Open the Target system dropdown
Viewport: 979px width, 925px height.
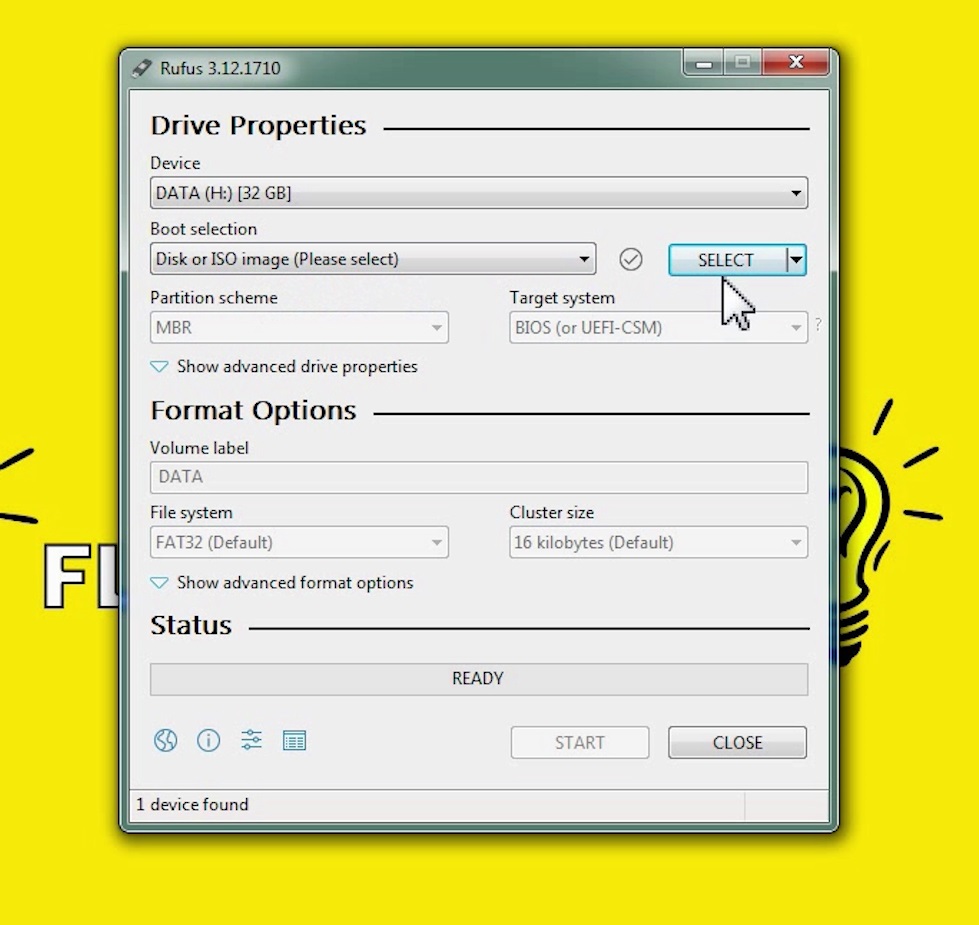click(658, 328)
